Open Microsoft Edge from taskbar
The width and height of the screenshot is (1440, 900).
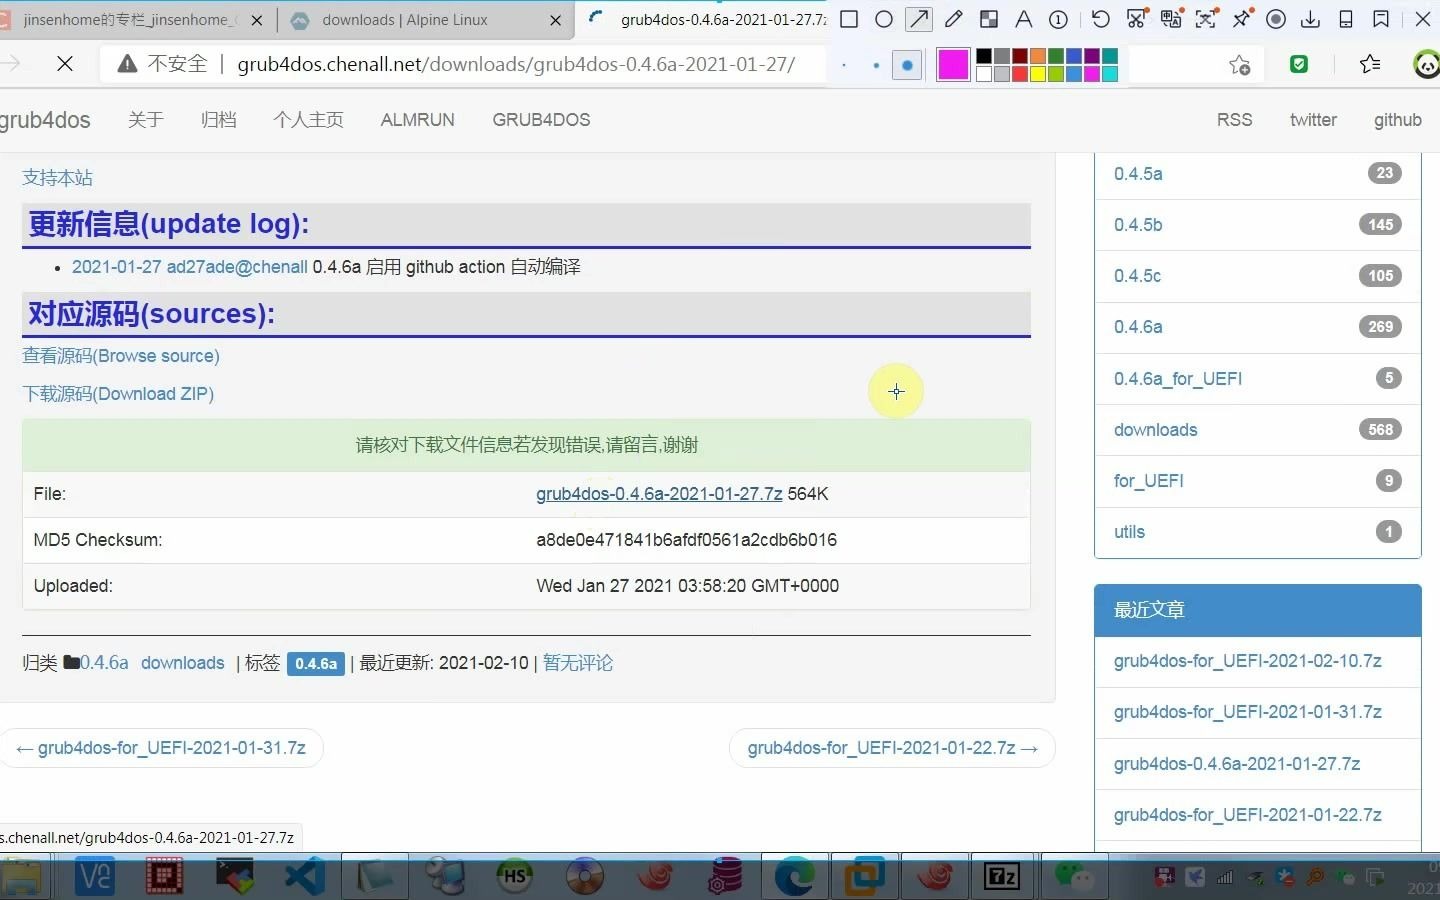point(794,877)
